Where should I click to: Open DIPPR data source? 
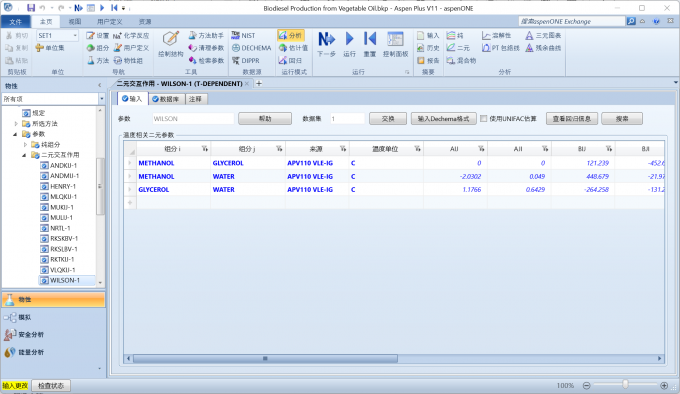click(x=245, y=61)
